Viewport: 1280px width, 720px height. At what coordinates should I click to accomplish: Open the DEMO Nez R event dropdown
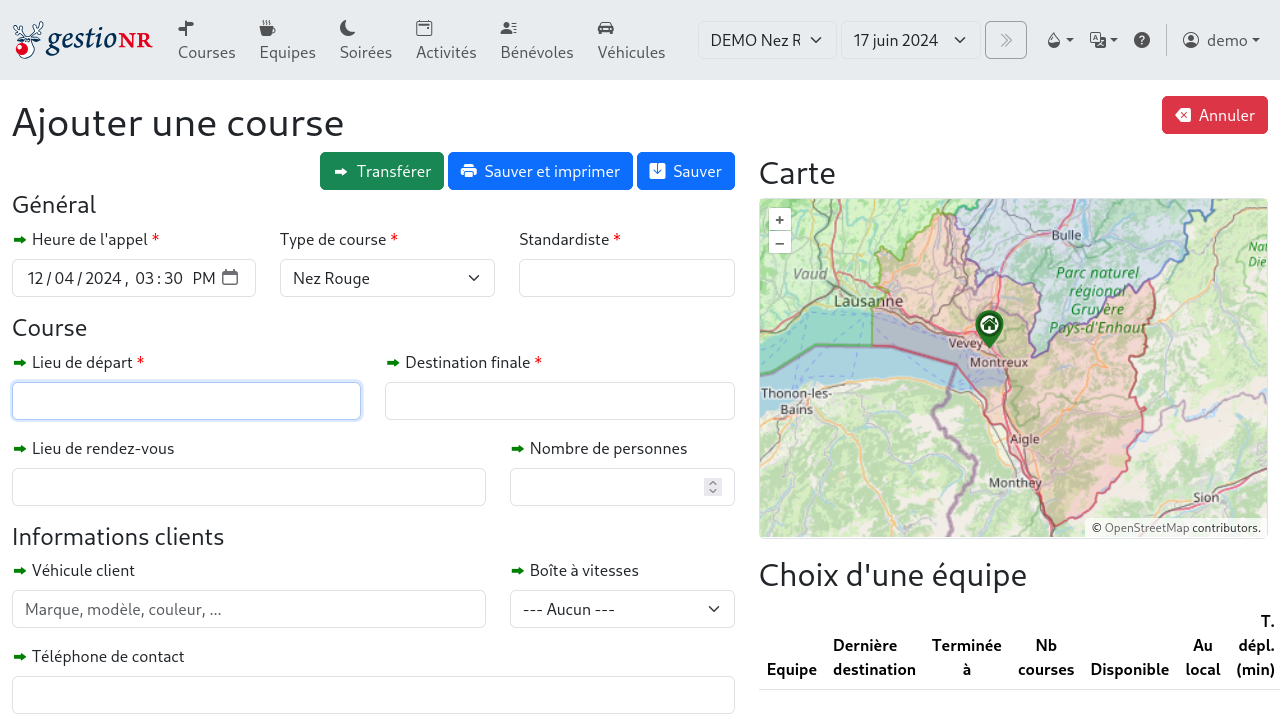[x=766, y=40]
